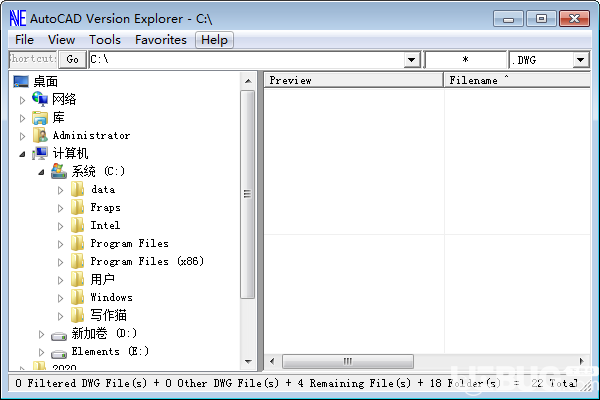Click the data folder icon

tap(78, 189)
